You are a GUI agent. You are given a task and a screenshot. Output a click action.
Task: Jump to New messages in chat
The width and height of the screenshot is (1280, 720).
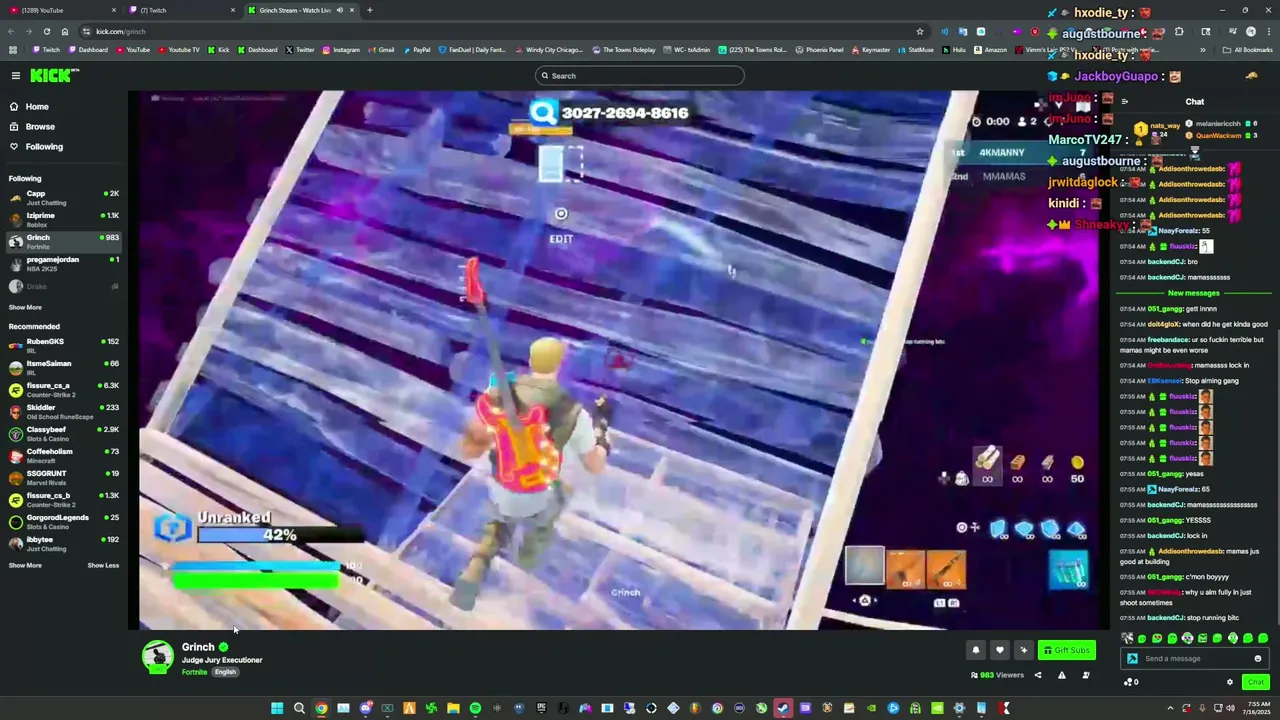(1193, 293)
